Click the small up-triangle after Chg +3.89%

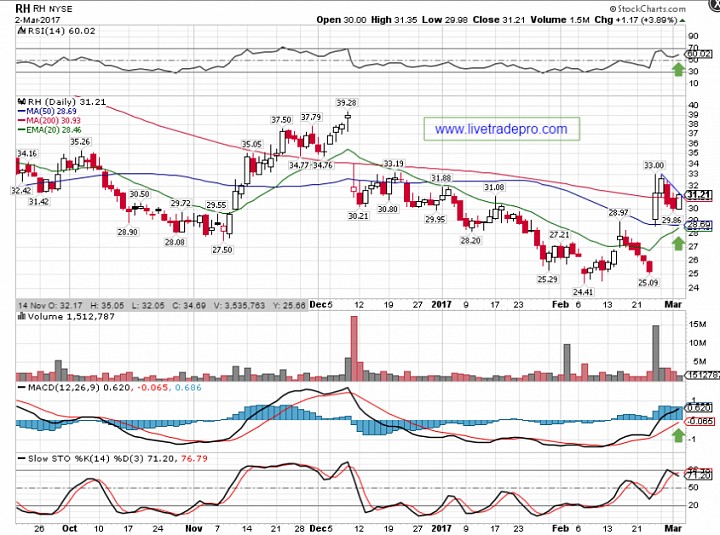click(x=682, y=21)
